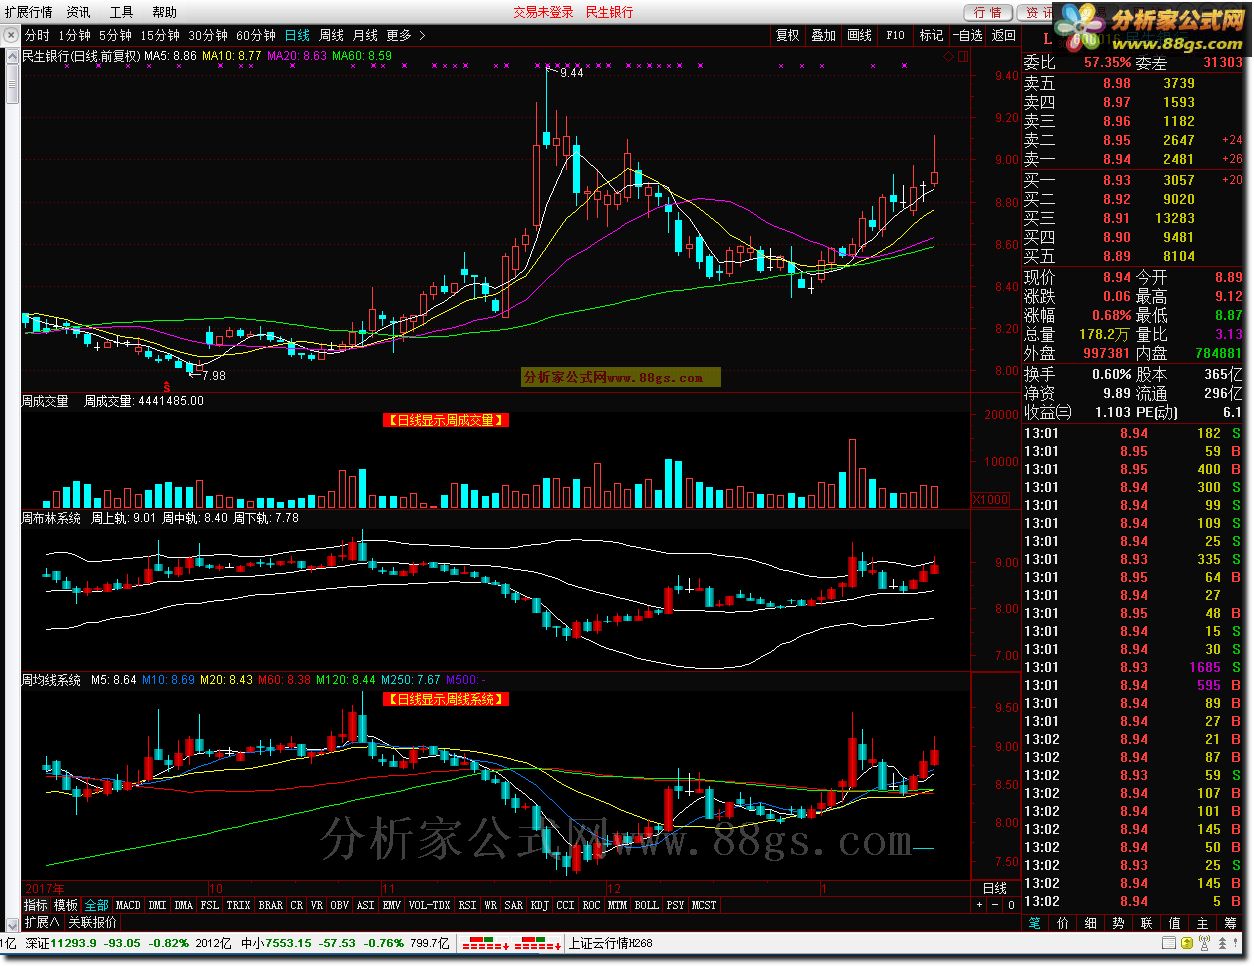Apply VOL-TDX indicator
The height and width of the screenshot is (966, 1254).
[x=430, y=905]
